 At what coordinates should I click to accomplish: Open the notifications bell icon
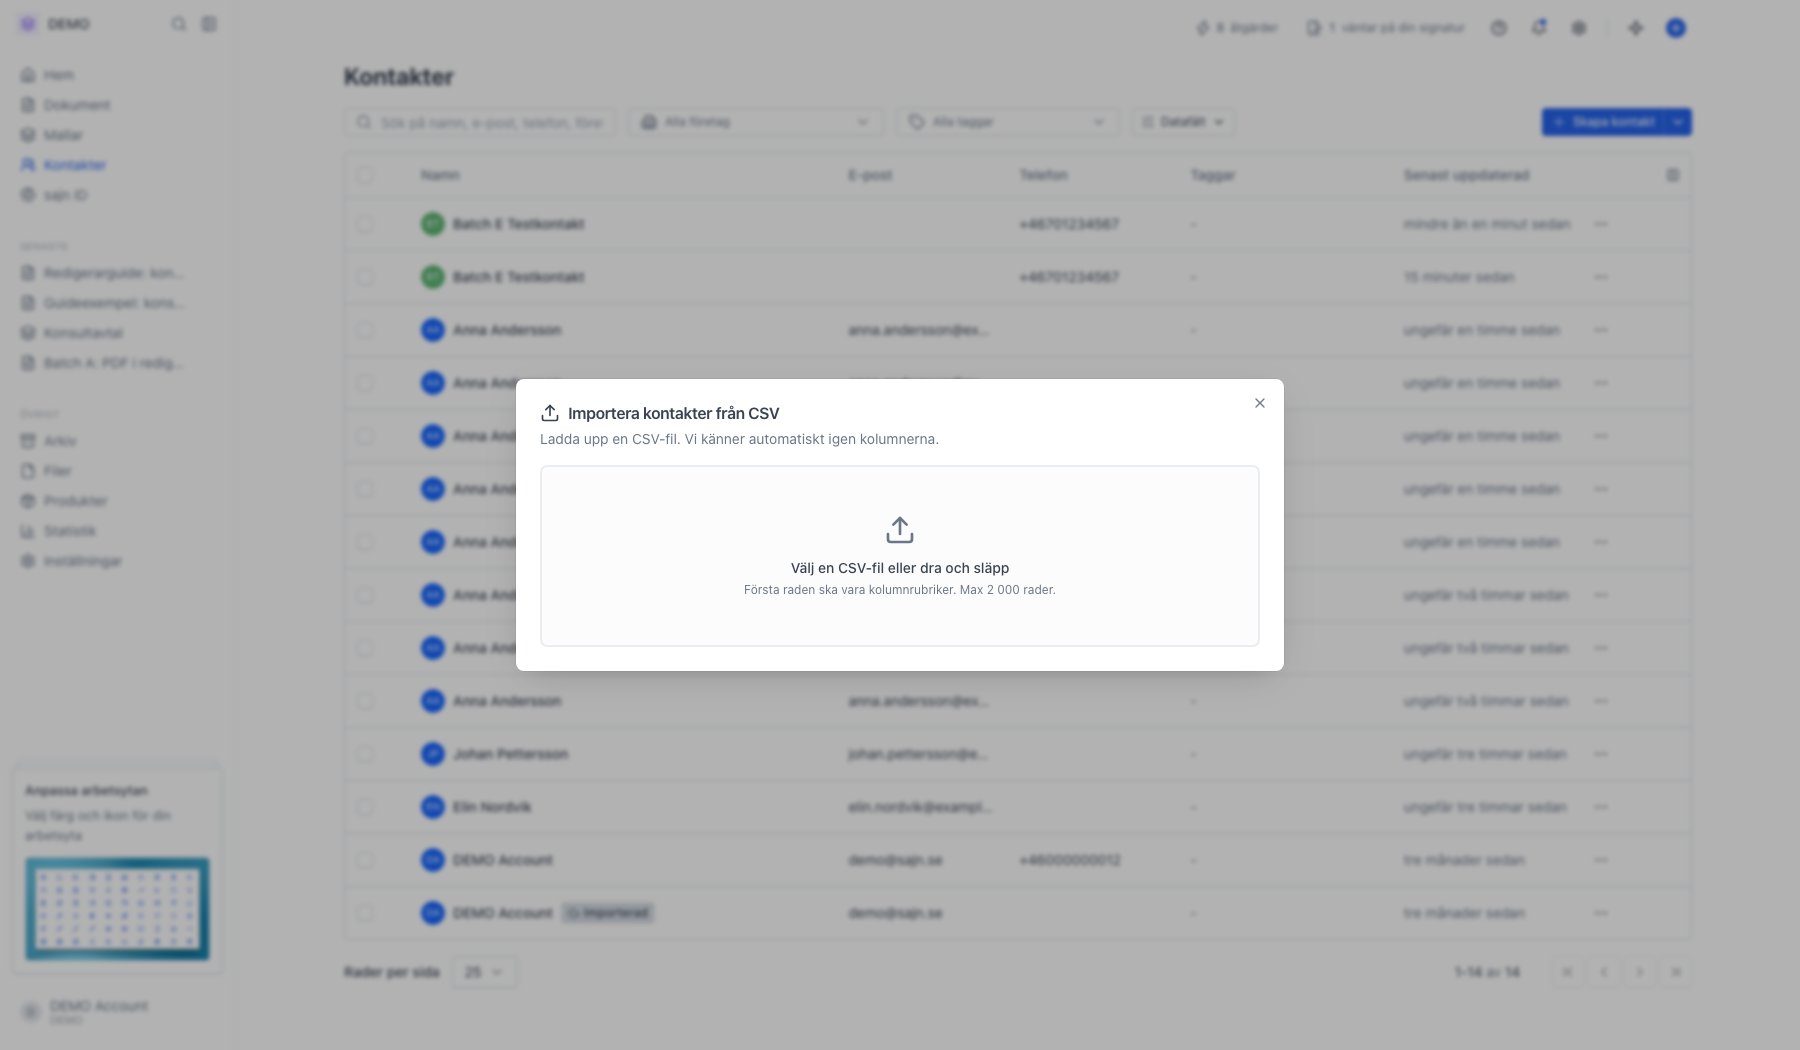(1539, 28)
